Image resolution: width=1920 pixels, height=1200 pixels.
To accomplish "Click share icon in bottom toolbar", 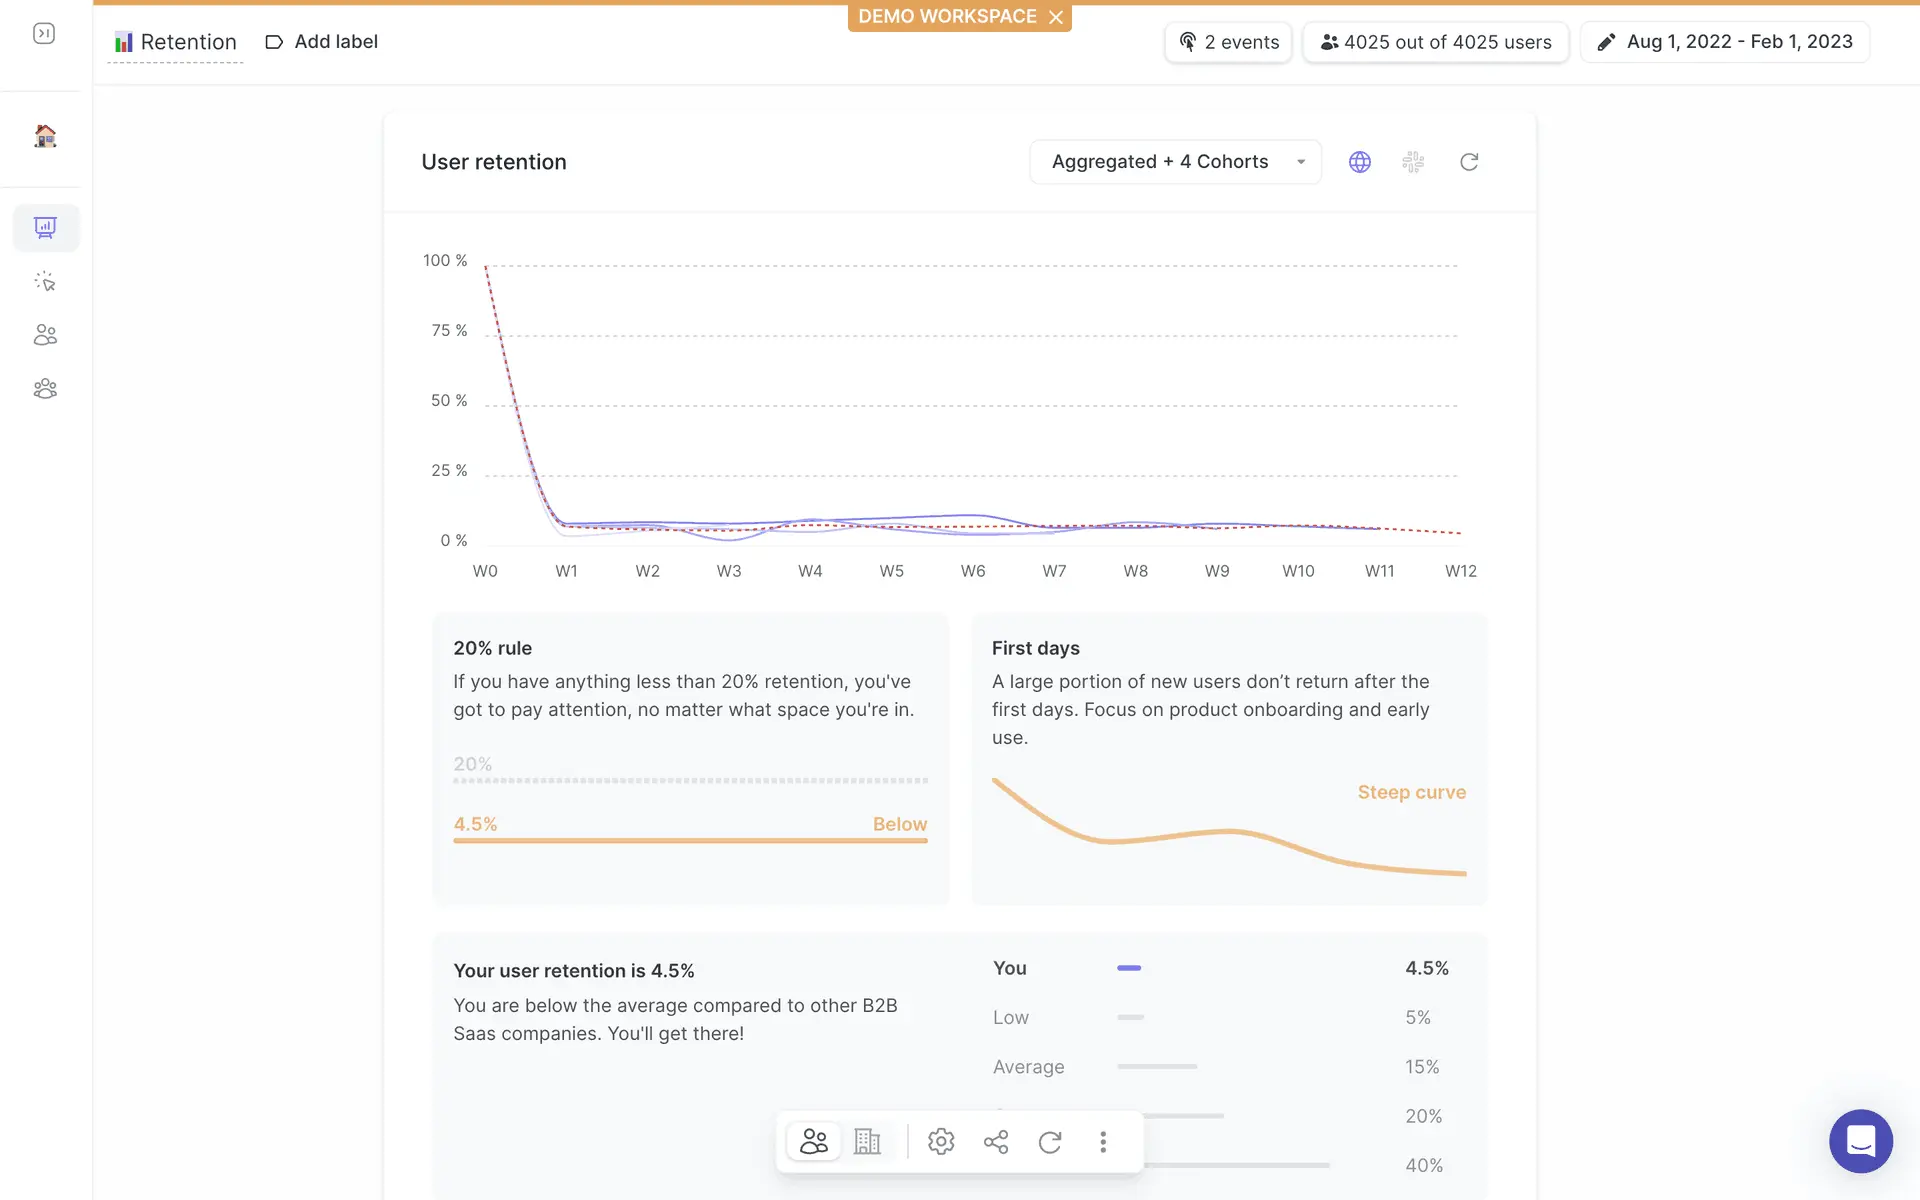I will click(x=996, y=1142).
